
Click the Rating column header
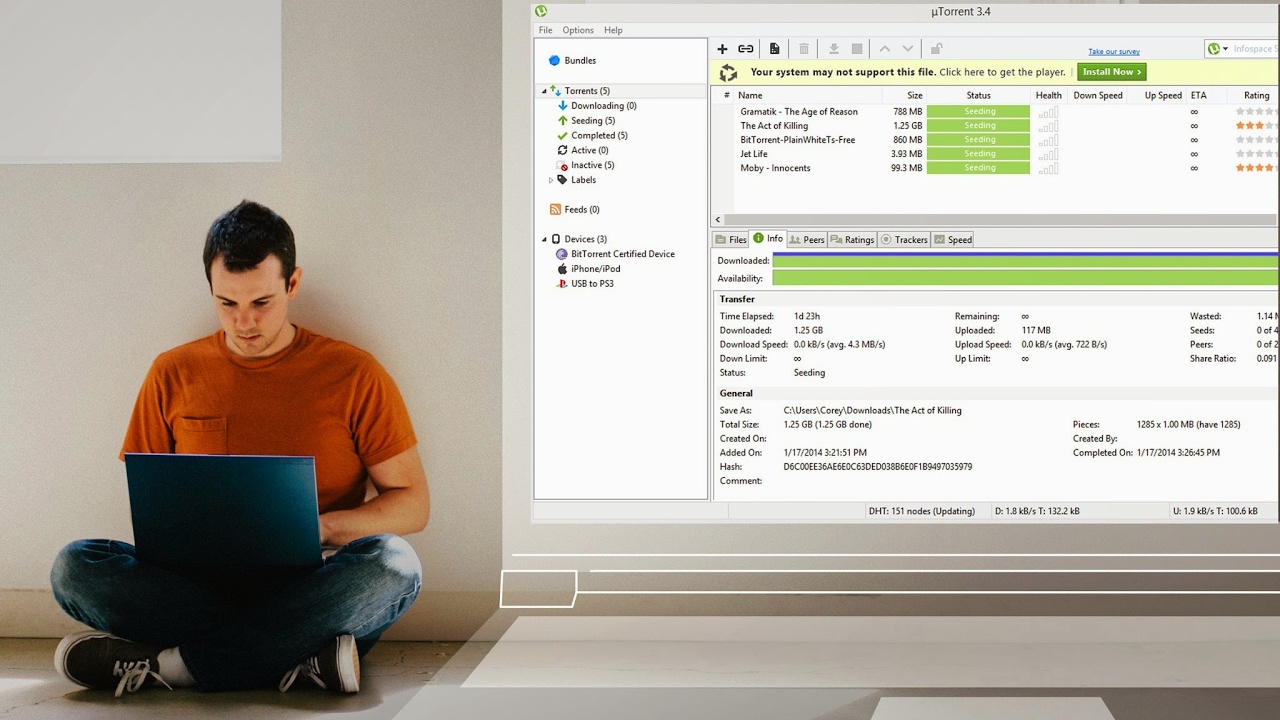1256,96
